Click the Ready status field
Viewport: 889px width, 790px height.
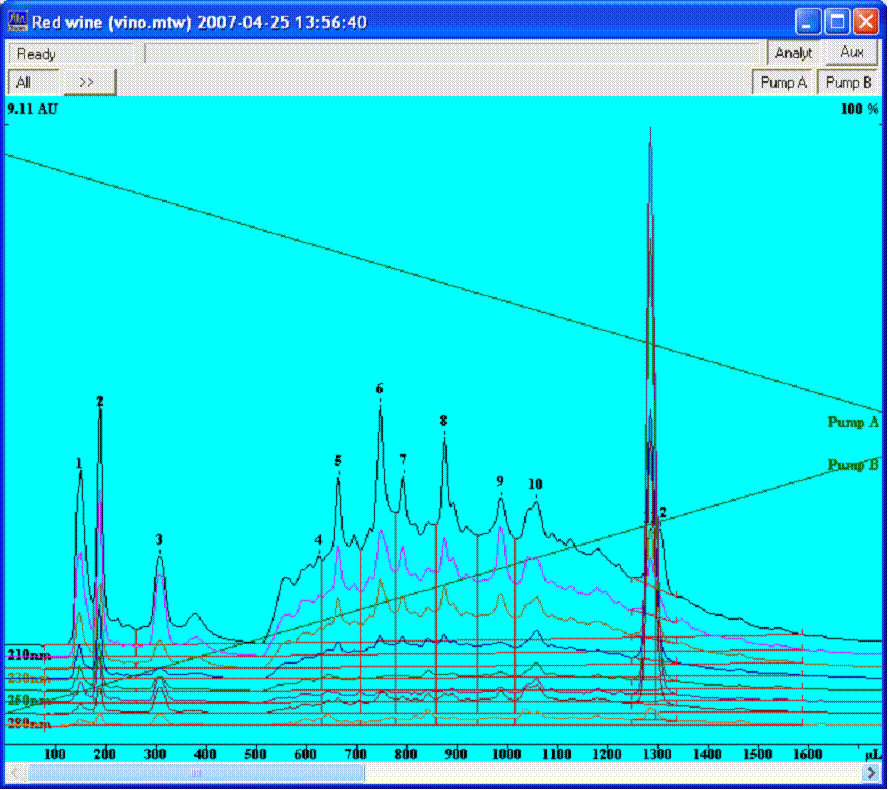[x=71, y=54]
